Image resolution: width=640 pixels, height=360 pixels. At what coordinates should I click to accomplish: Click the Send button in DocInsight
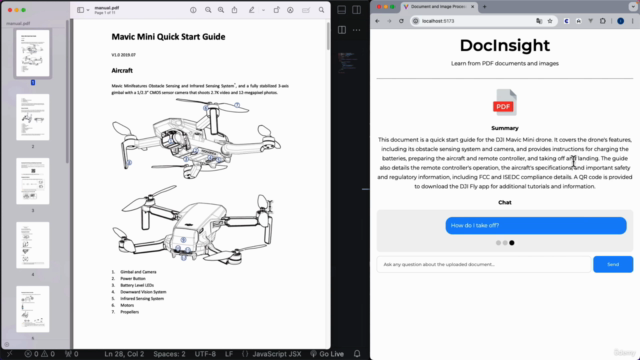point(613,264)
